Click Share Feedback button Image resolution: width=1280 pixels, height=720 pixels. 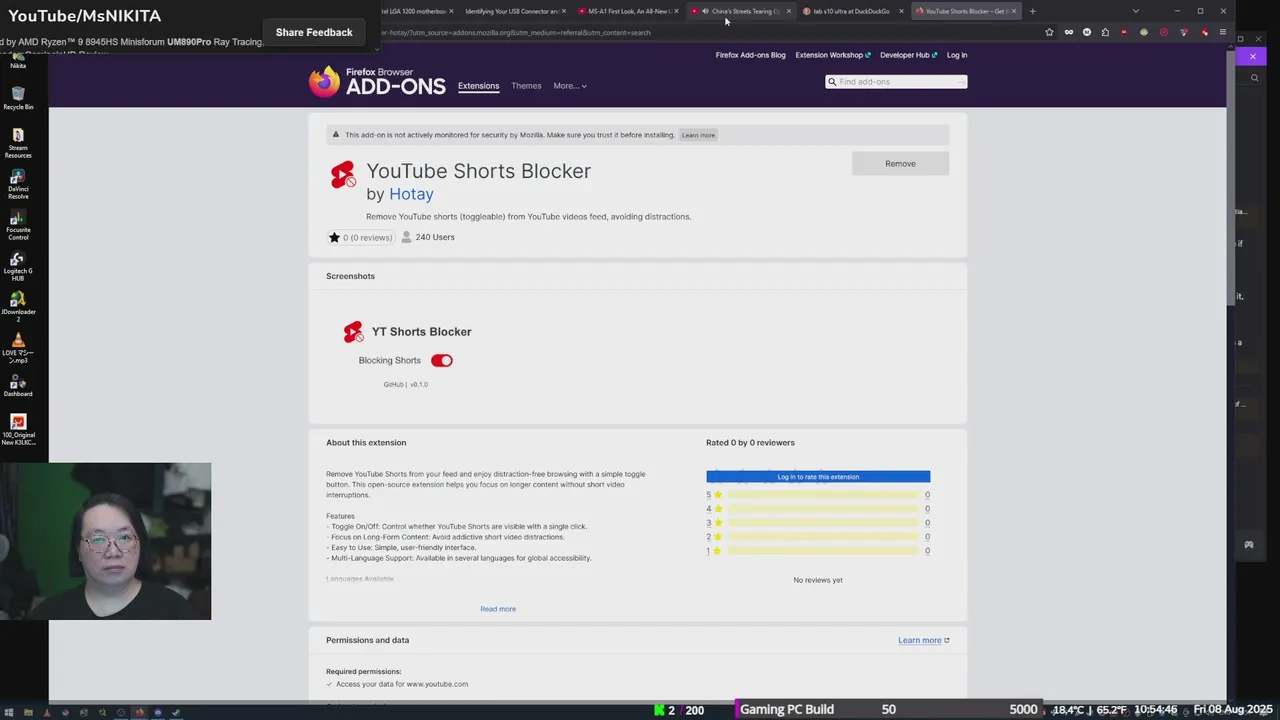point(314,32)
